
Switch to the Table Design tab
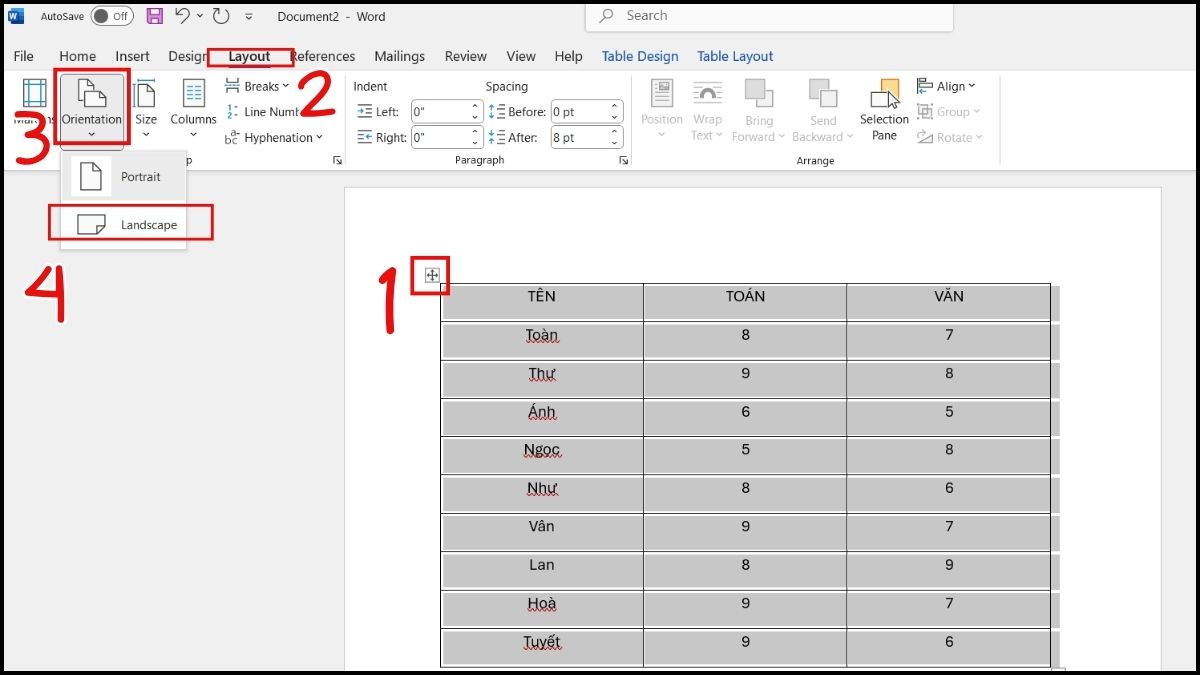coord(640,57)
